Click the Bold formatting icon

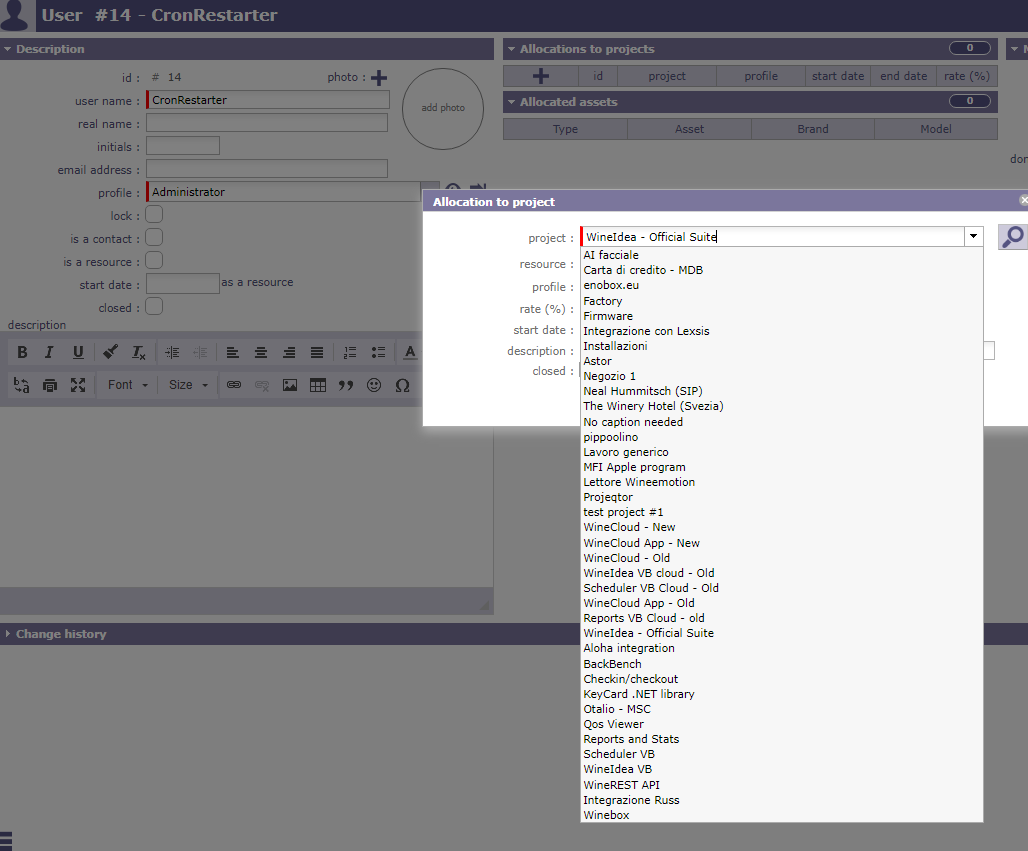(x=22, y=352)
